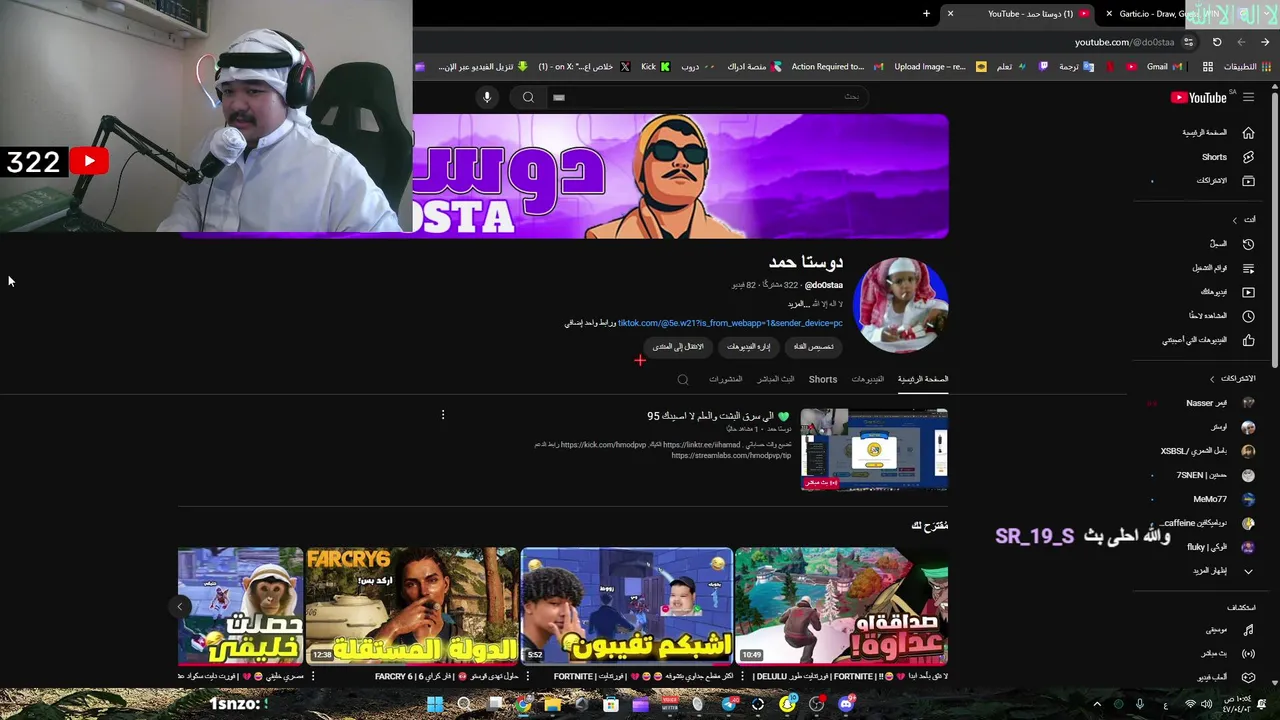Switch to the Live tab (البث المباشر)
The height and width of the screenshot is (720, 1280).
775,379
